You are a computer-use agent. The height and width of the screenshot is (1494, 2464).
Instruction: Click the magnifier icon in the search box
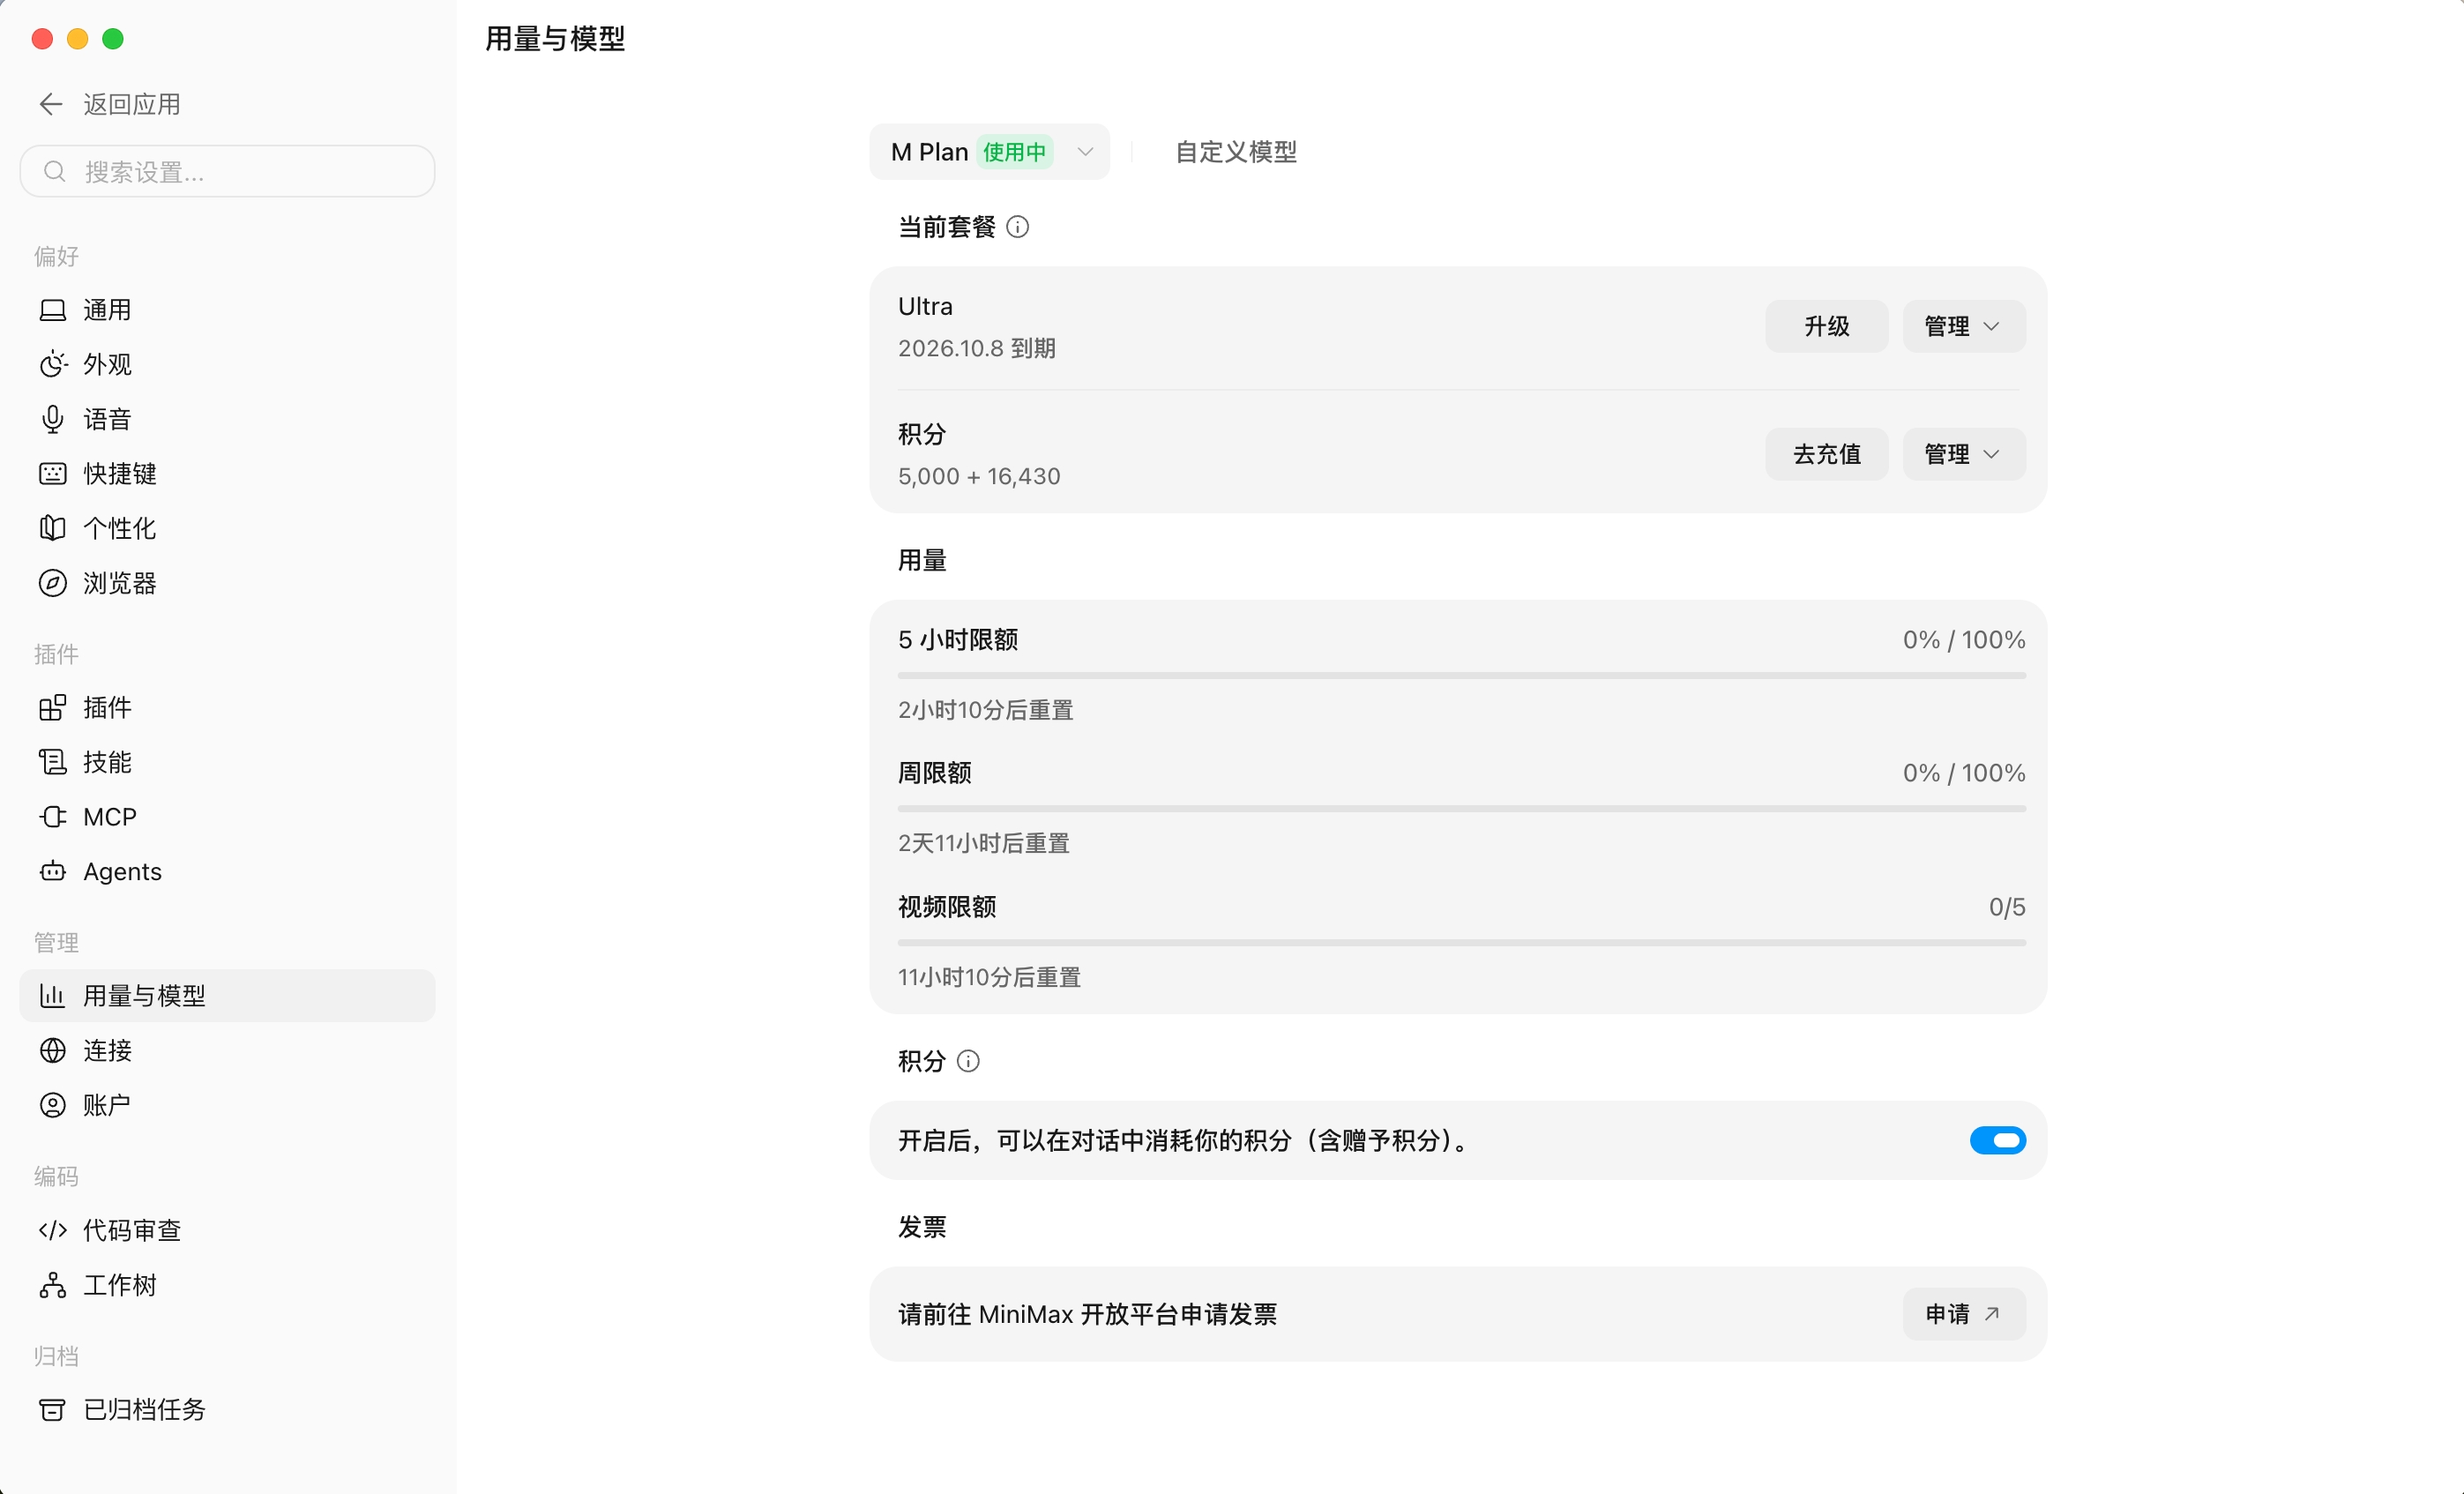[55, 172]
